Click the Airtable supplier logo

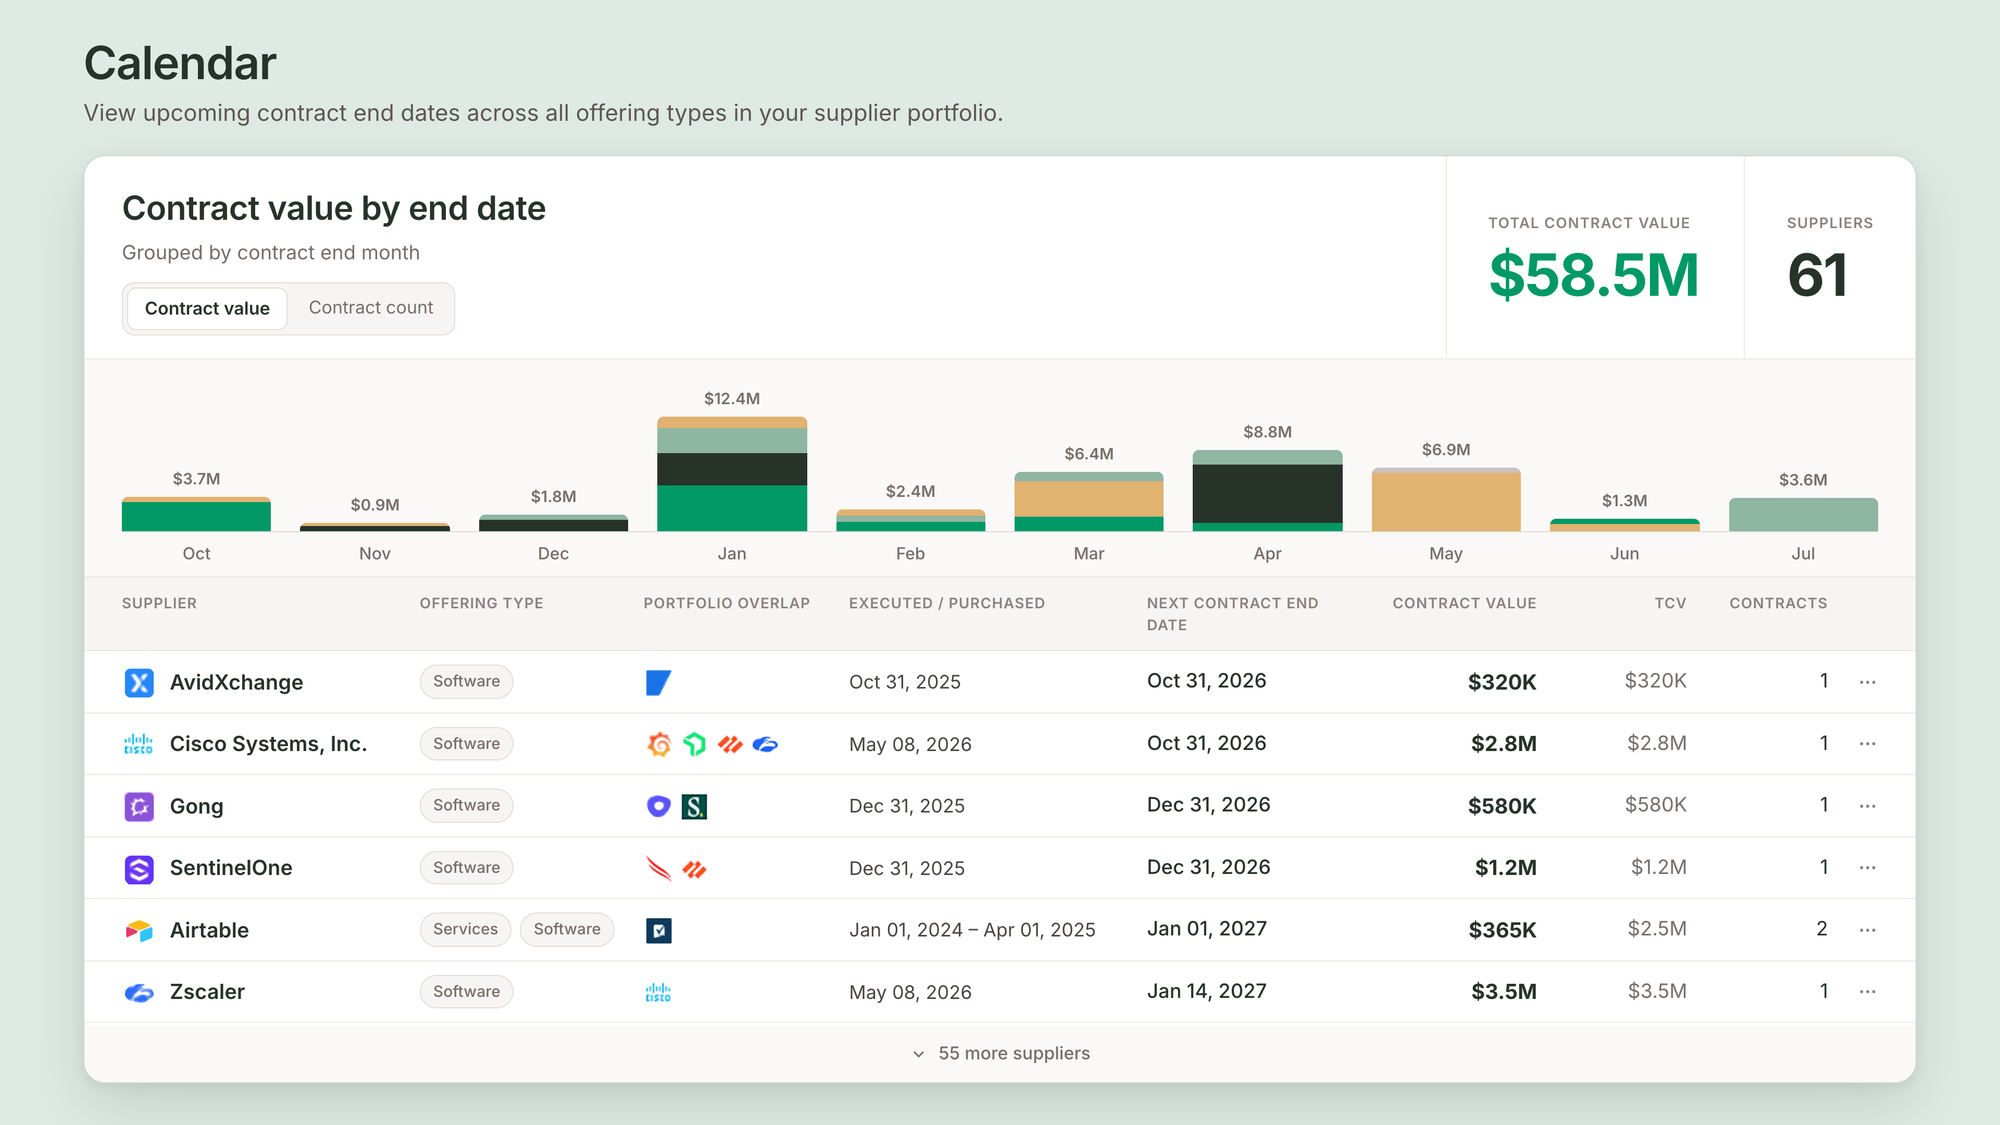coord(139,931)
